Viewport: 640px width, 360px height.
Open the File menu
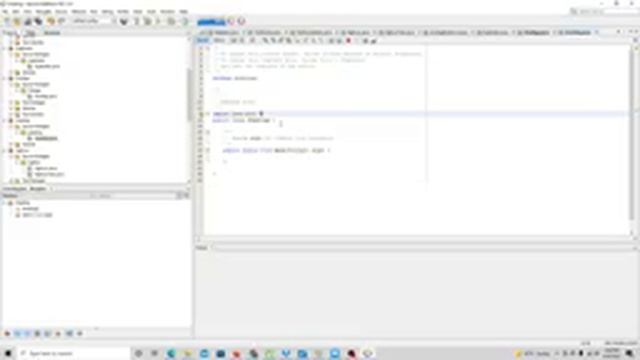point(5,11)
